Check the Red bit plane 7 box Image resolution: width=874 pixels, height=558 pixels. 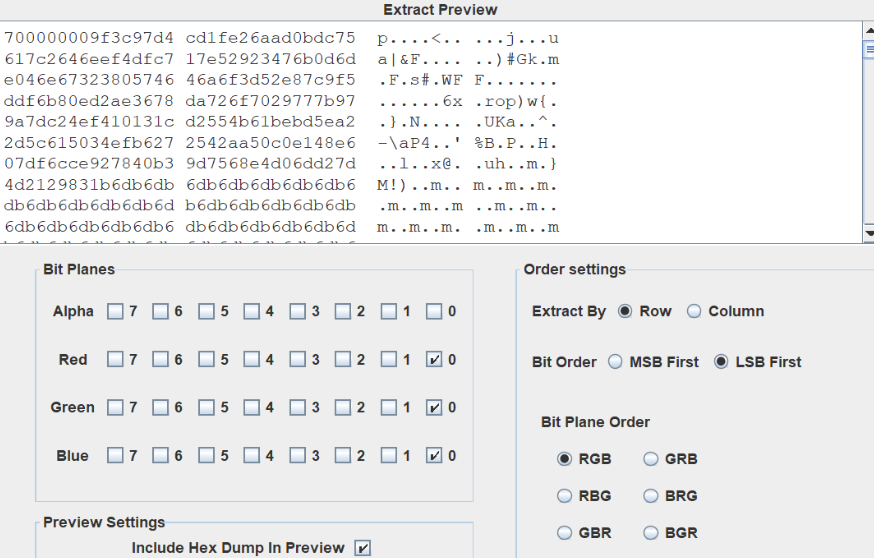(x=115, y=360)
